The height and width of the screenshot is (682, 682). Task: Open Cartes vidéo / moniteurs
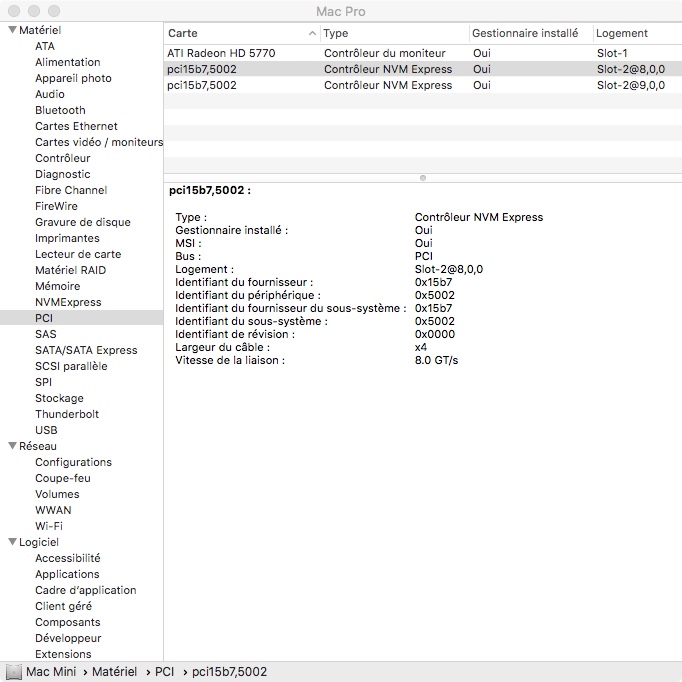click(99, 142)
